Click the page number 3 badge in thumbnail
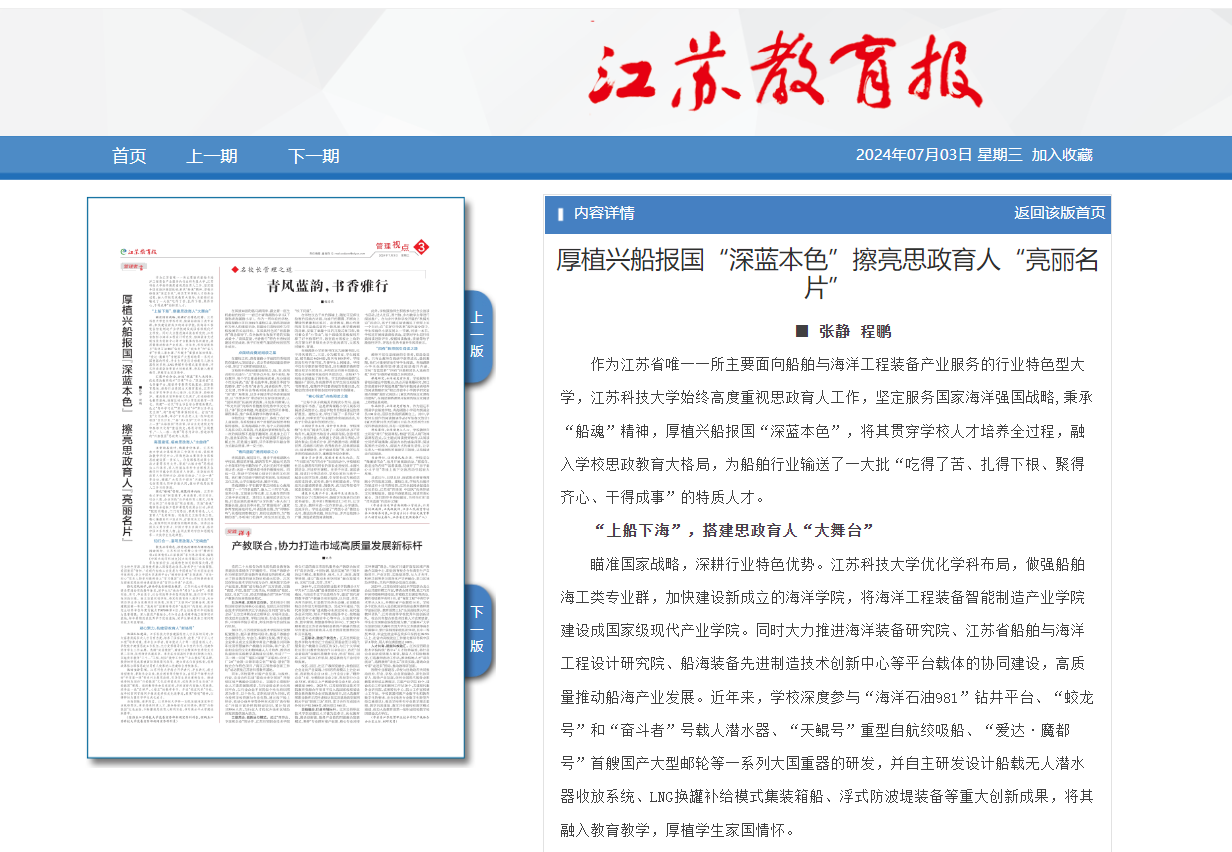The height and width of the screenshot is (852, 1232). pyautogui.click(x=421, y=246)
